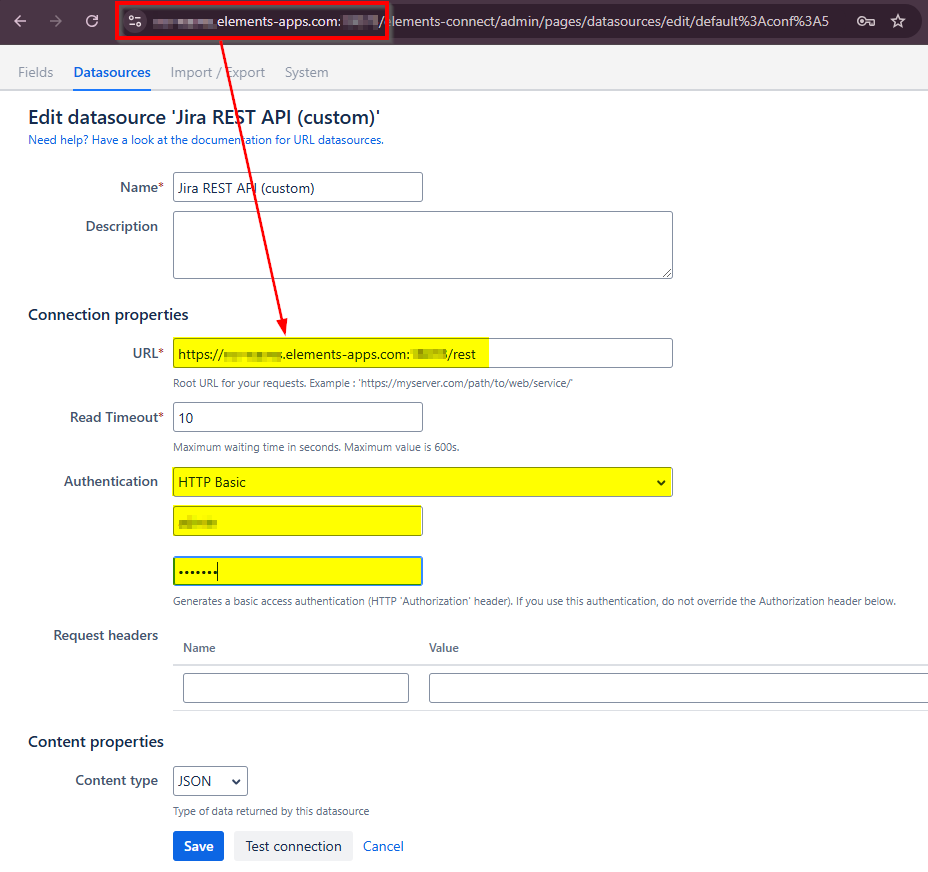
Task: Click the Cancel link
Action: point(383,846)
